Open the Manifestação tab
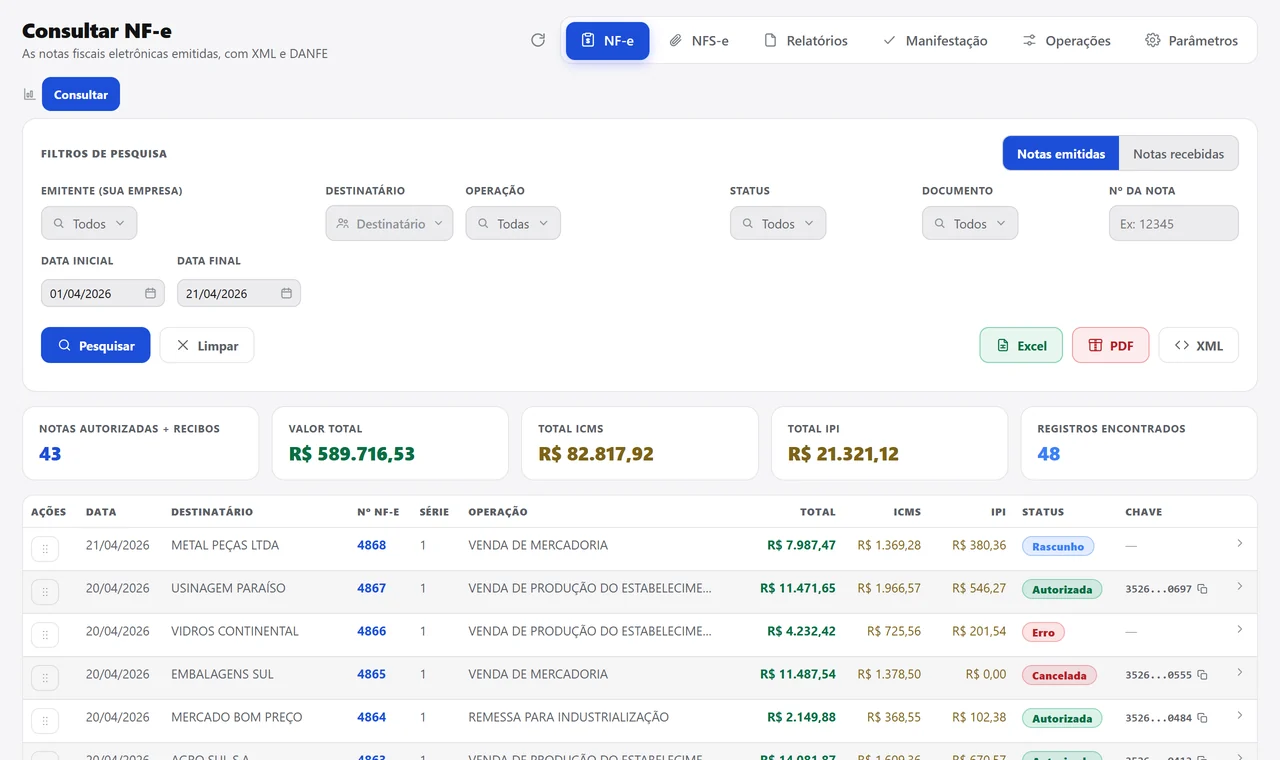This screenshot has height=760, width=1280. [935, 41]
